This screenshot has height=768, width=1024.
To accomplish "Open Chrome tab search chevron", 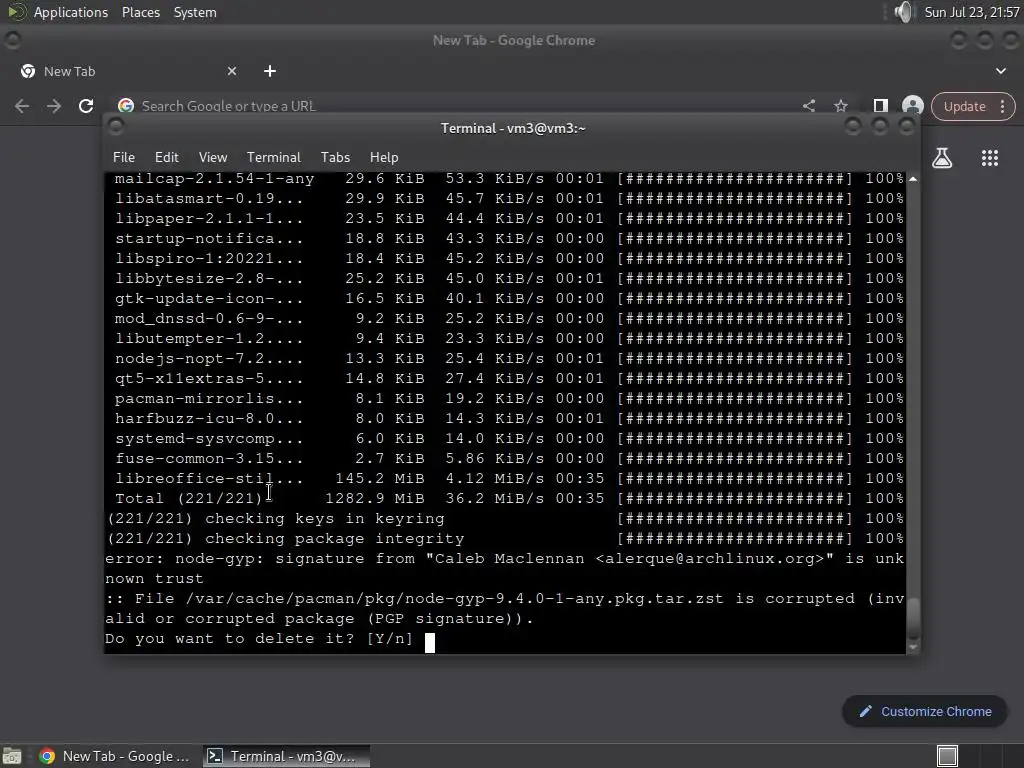I will (x=1000, y=71).
